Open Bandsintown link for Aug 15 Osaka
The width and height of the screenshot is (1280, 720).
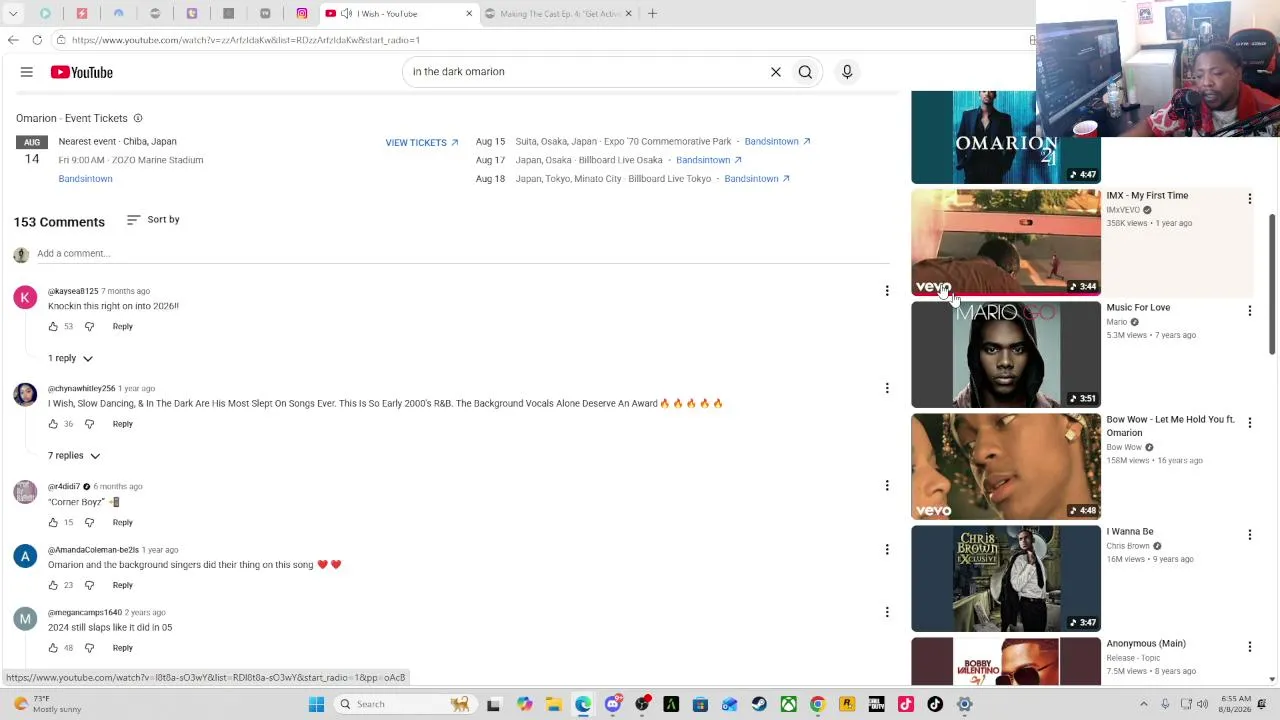pyautogui.click(x=777, y=142)
